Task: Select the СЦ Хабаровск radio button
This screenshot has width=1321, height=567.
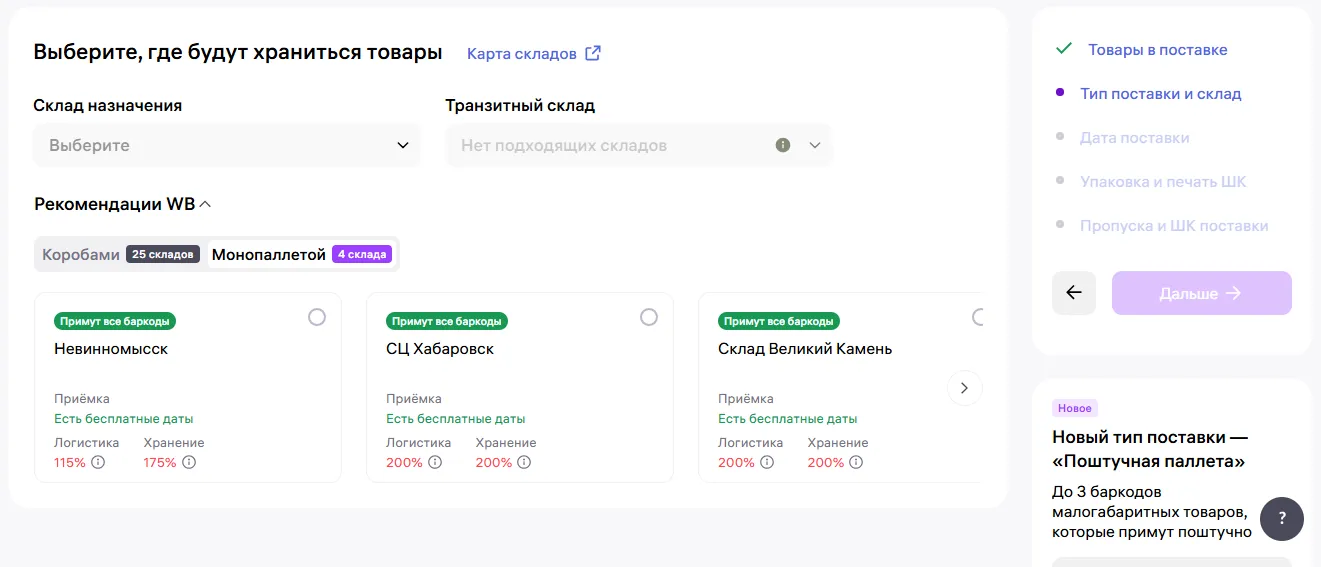Action: (x=649, y=317)
